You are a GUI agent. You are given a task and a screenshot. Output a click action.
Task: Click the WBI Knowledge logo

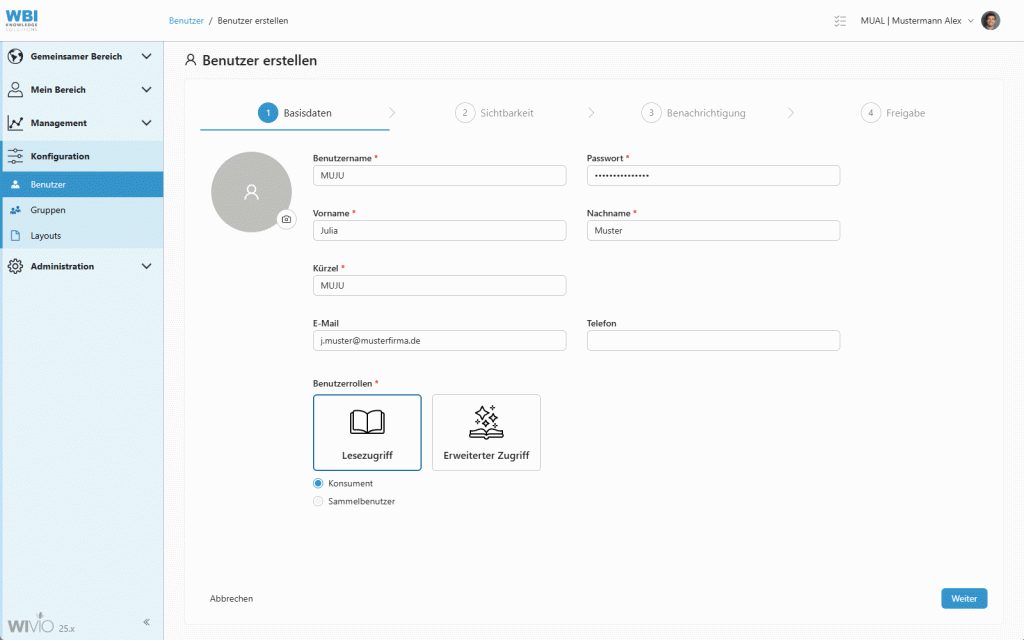click(x=22, y=19)
